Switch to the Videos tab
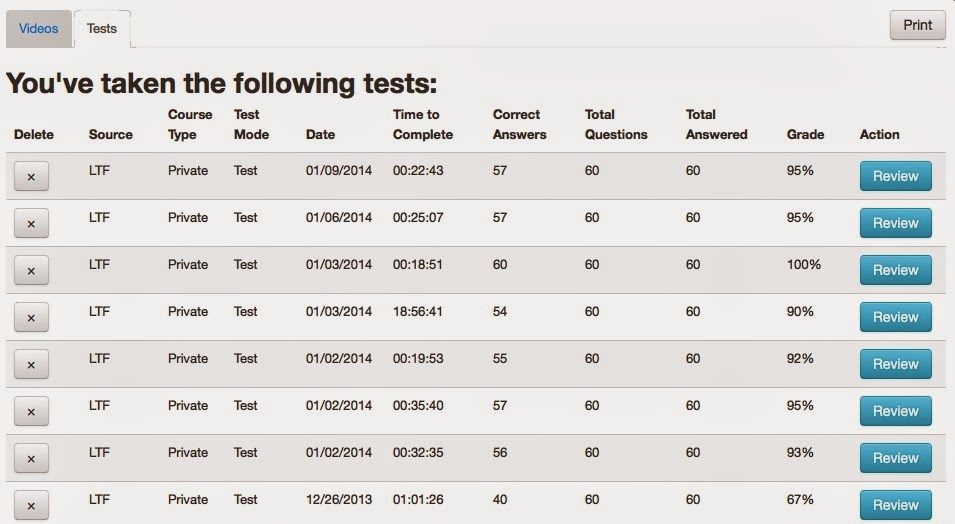Image resolution: width=955 pixels, height=524 pixels. (39, 28)
